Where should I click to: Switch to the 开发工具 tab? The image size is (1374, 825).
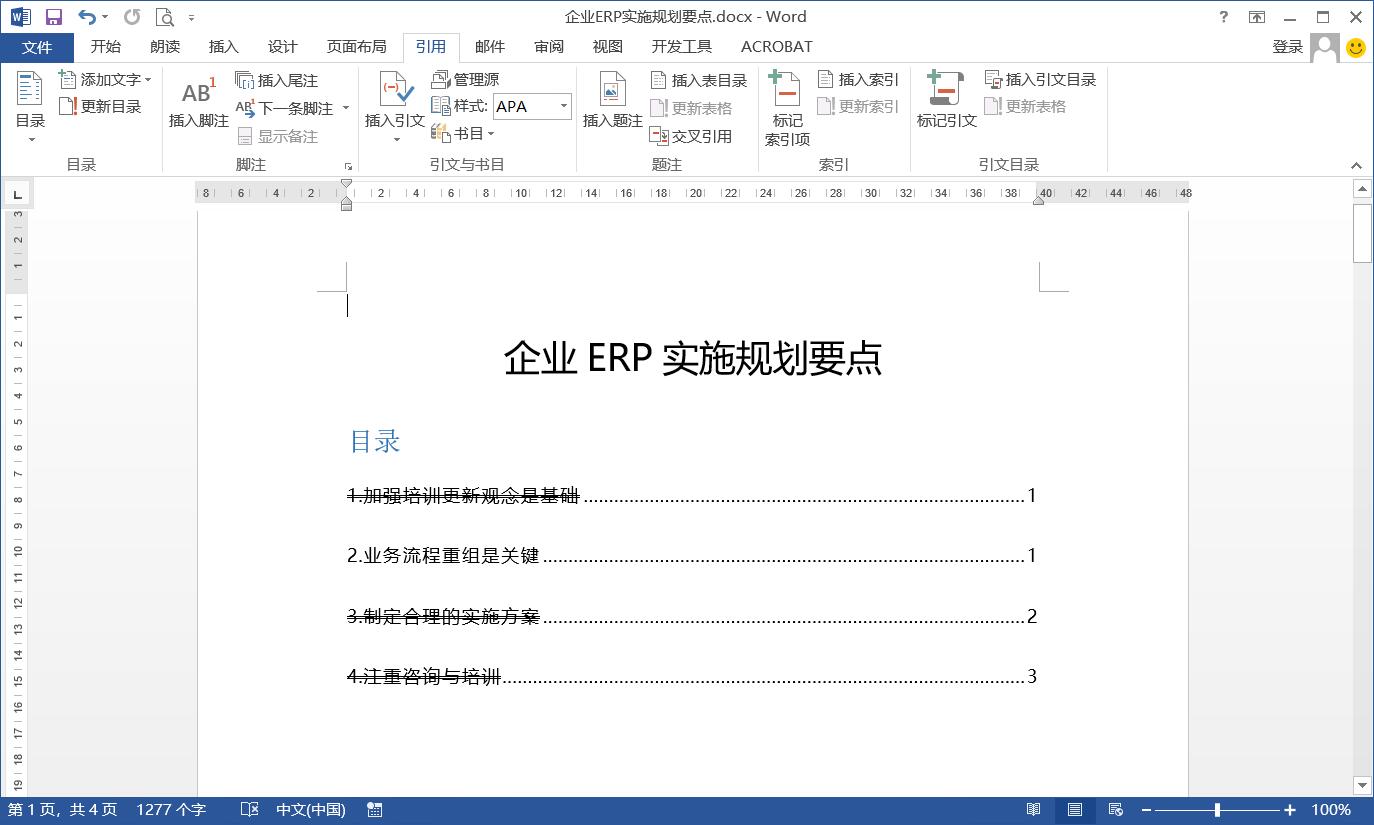click(x=682, y=47)
